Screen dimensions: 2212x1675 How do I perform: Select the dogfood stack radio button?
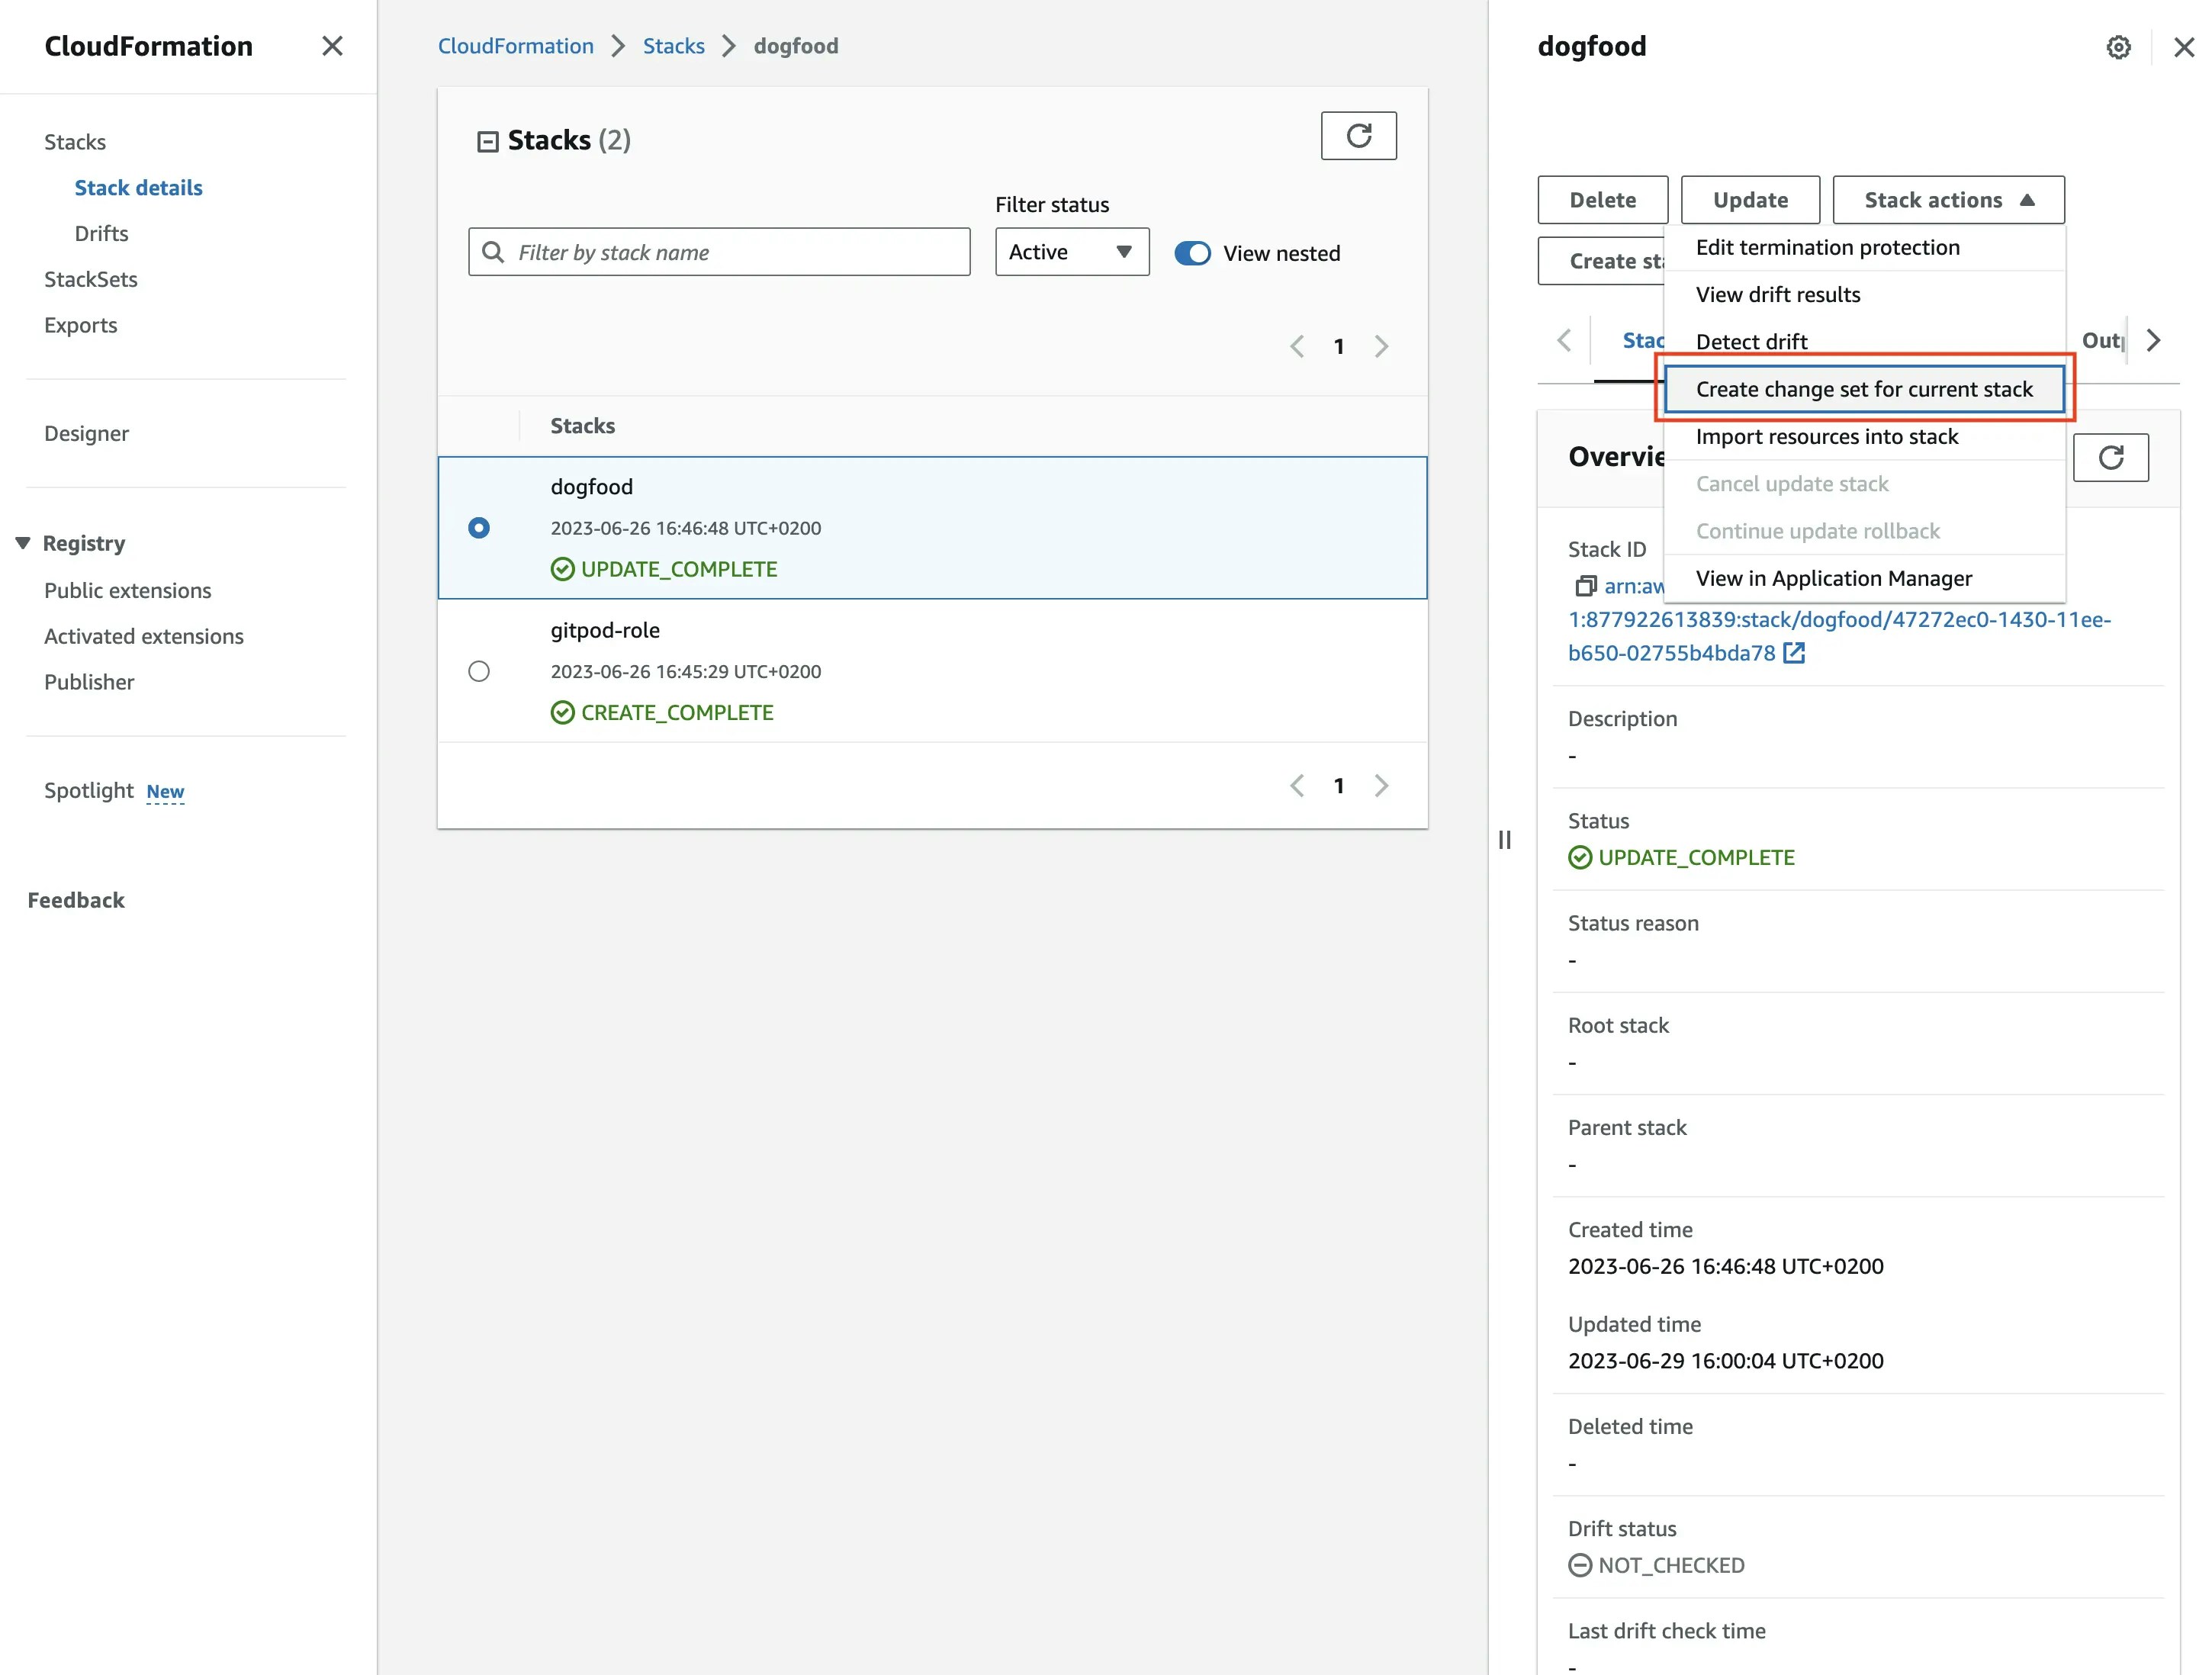point(479,528)
